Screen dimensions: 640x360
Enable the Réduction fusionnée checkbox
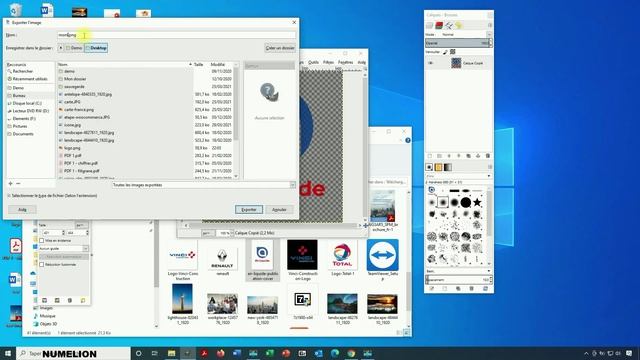42,264
